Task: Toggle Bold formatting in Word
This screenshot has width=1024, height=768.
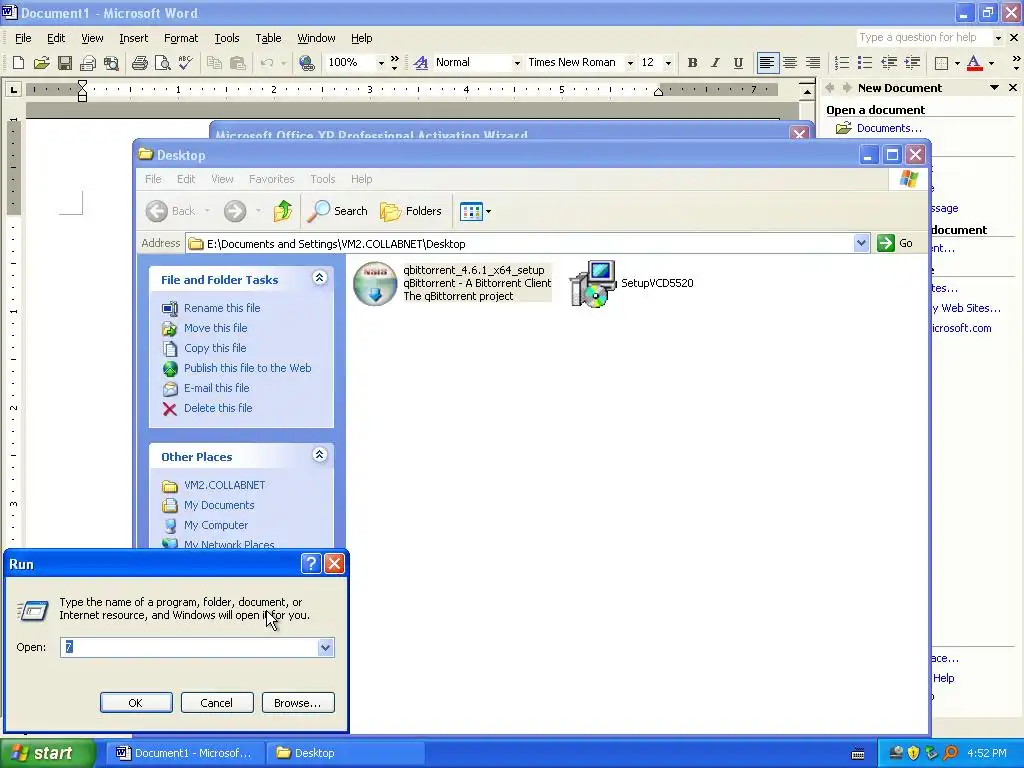Action: [x=692, y=63]
